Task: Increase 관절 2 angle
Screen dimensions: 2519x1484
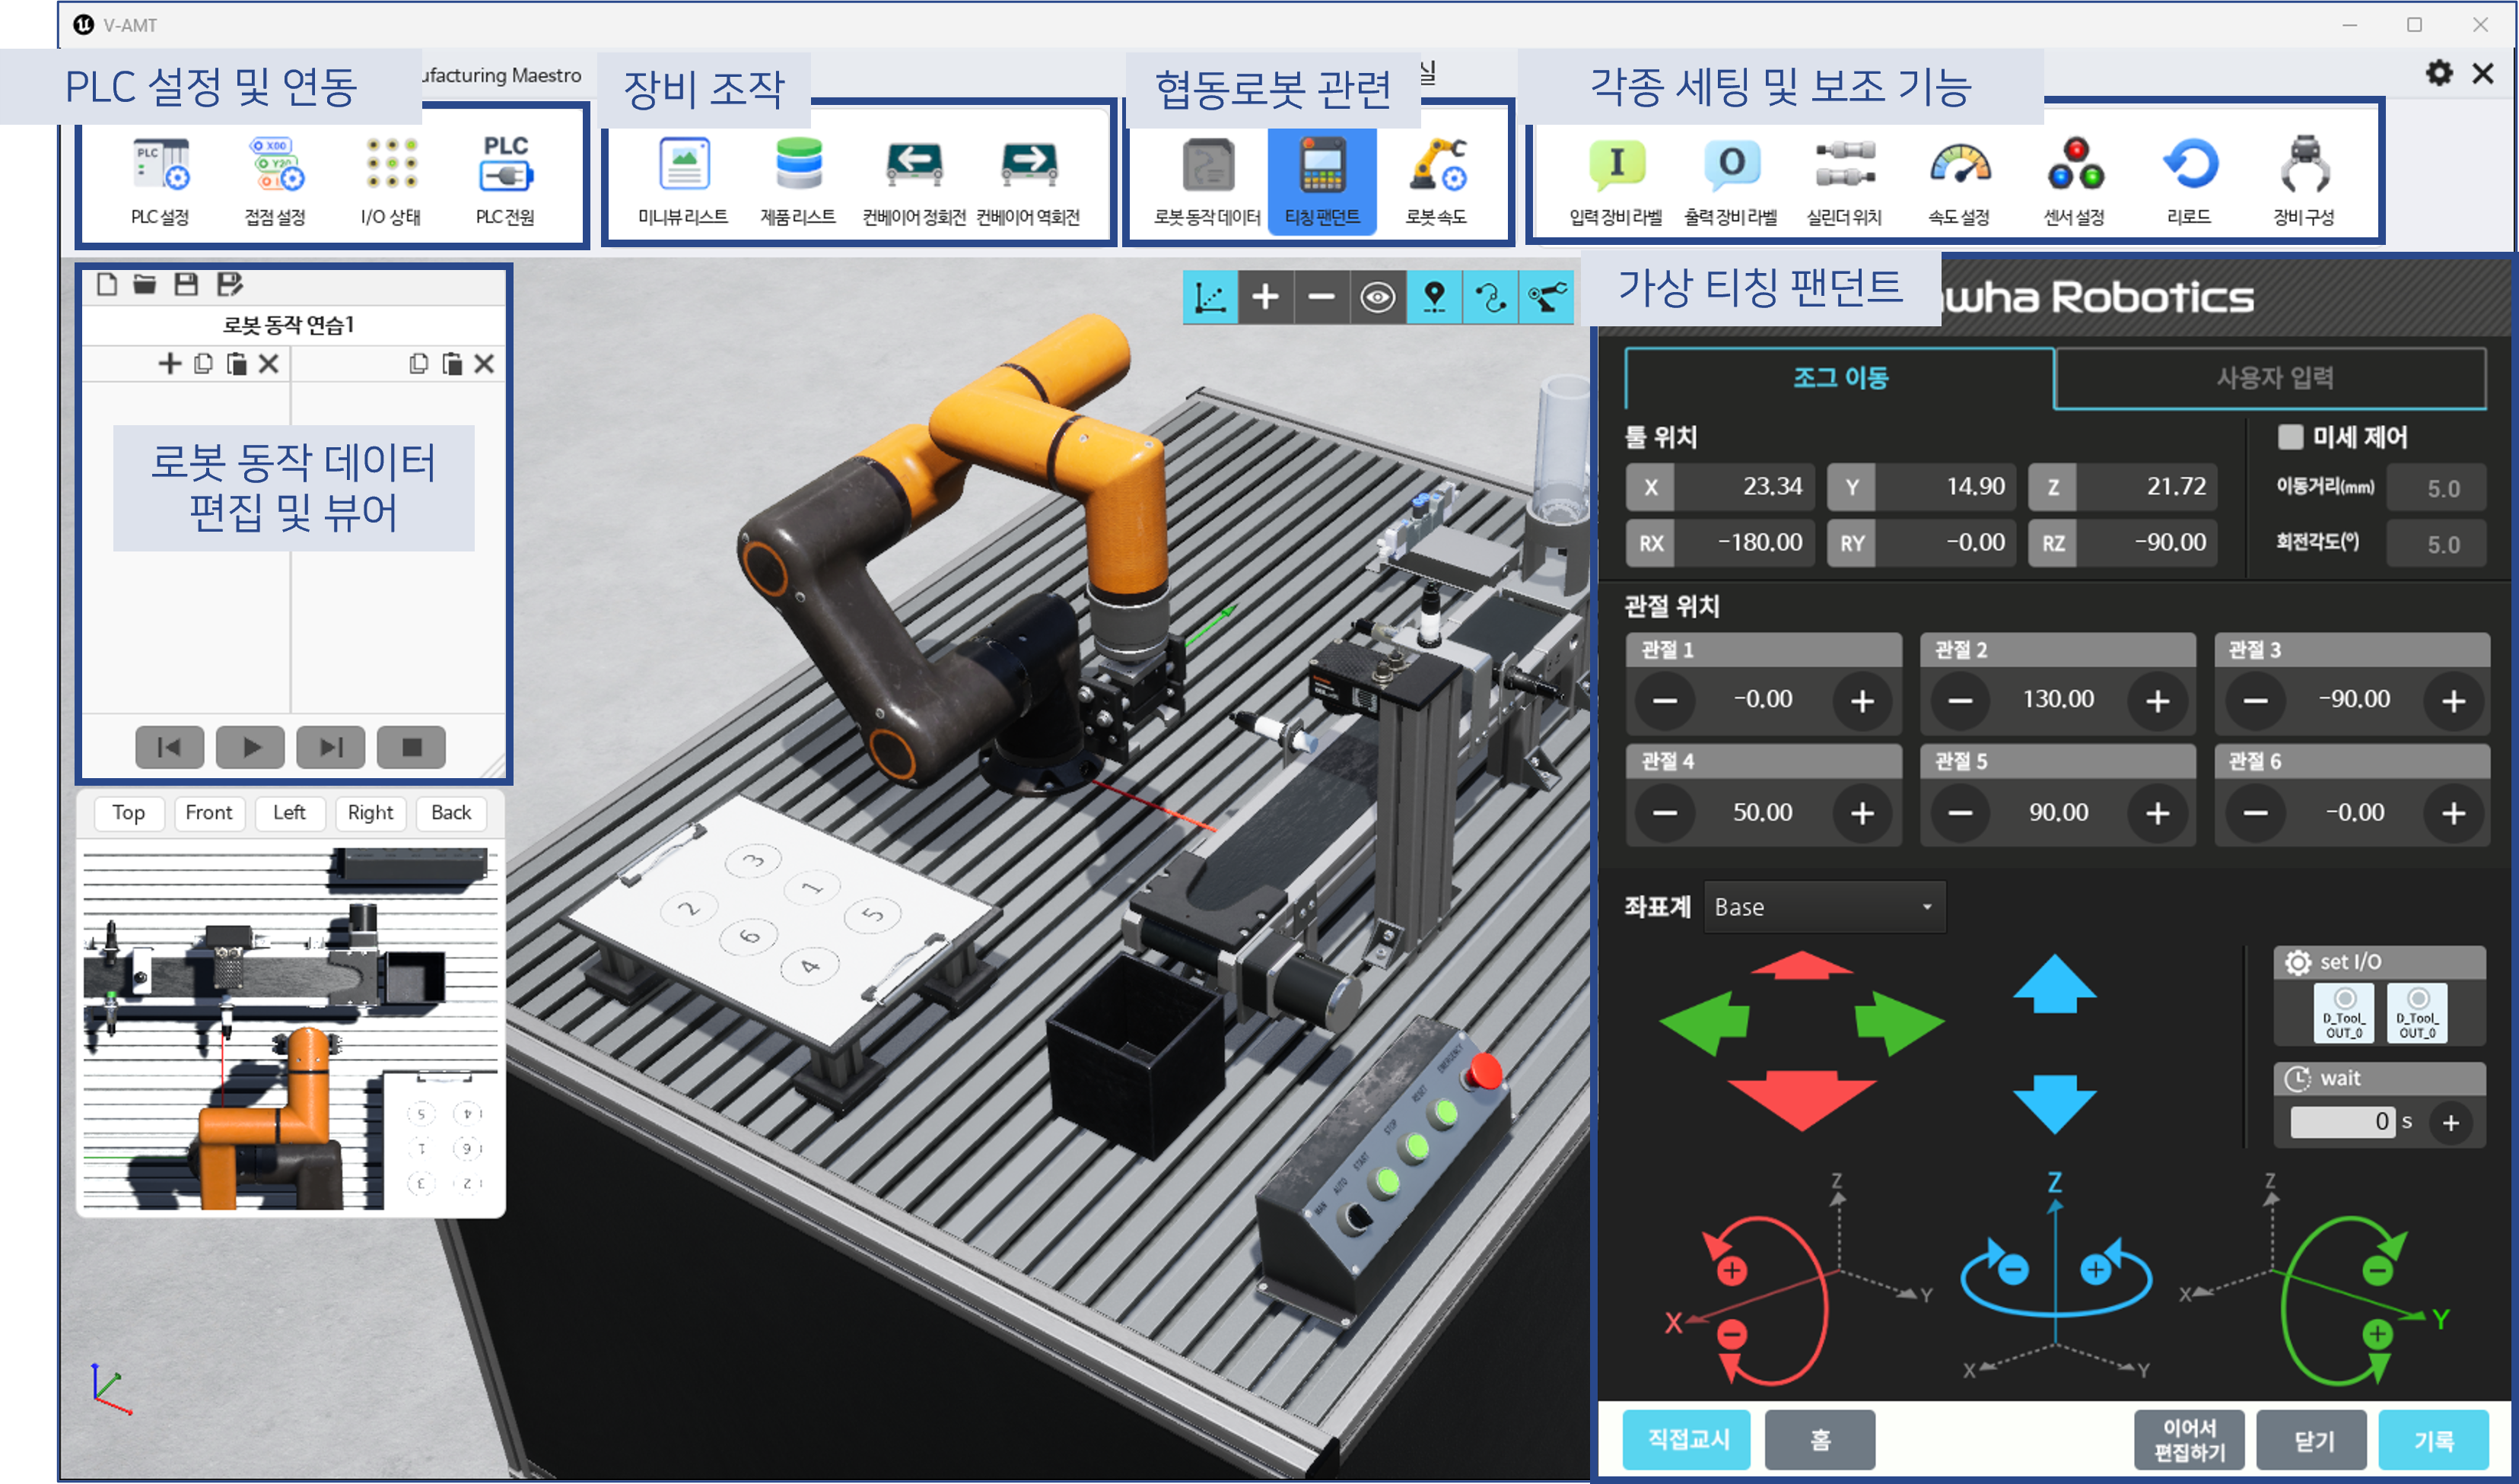Action: [2158, 701]
